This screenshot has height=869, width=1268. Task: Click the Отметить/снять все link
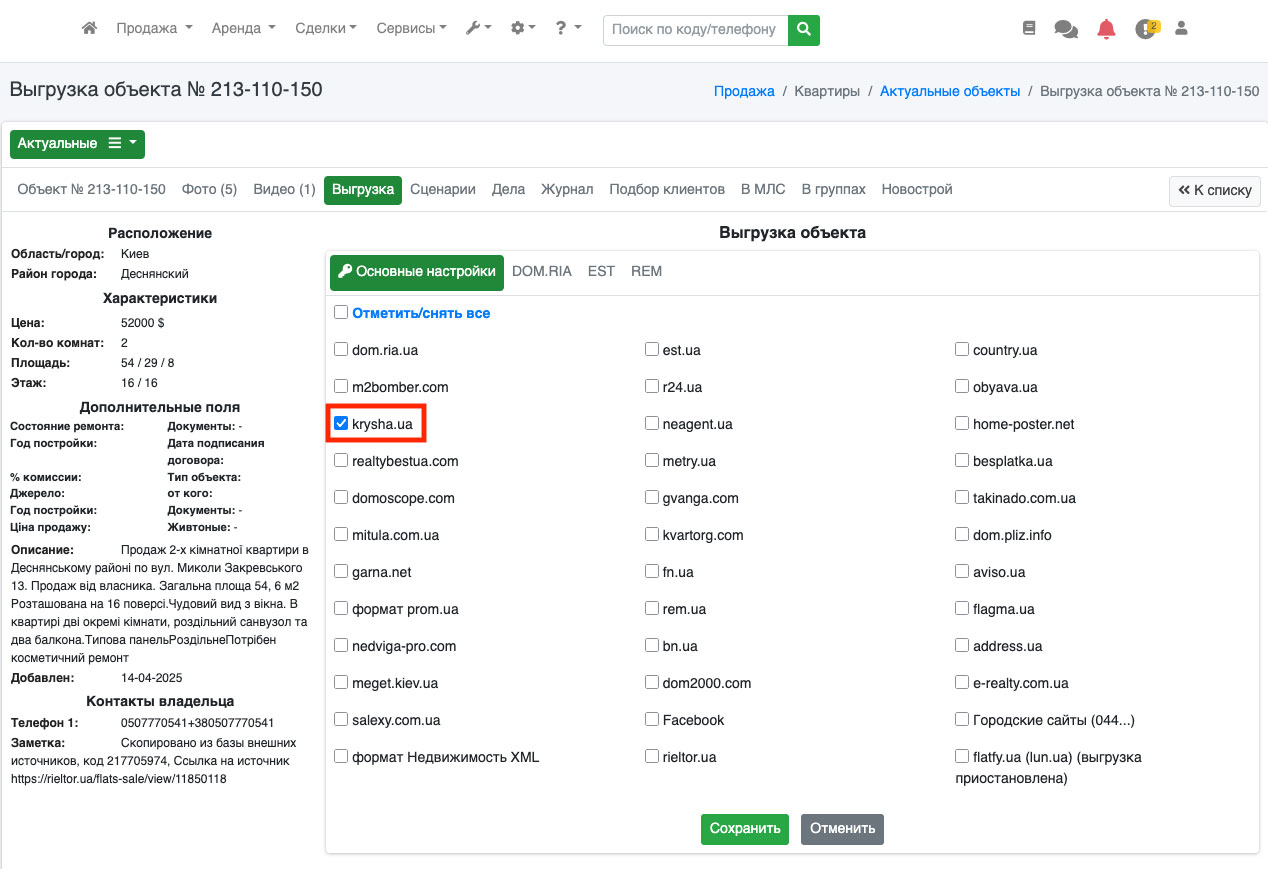tap(421, 313)
